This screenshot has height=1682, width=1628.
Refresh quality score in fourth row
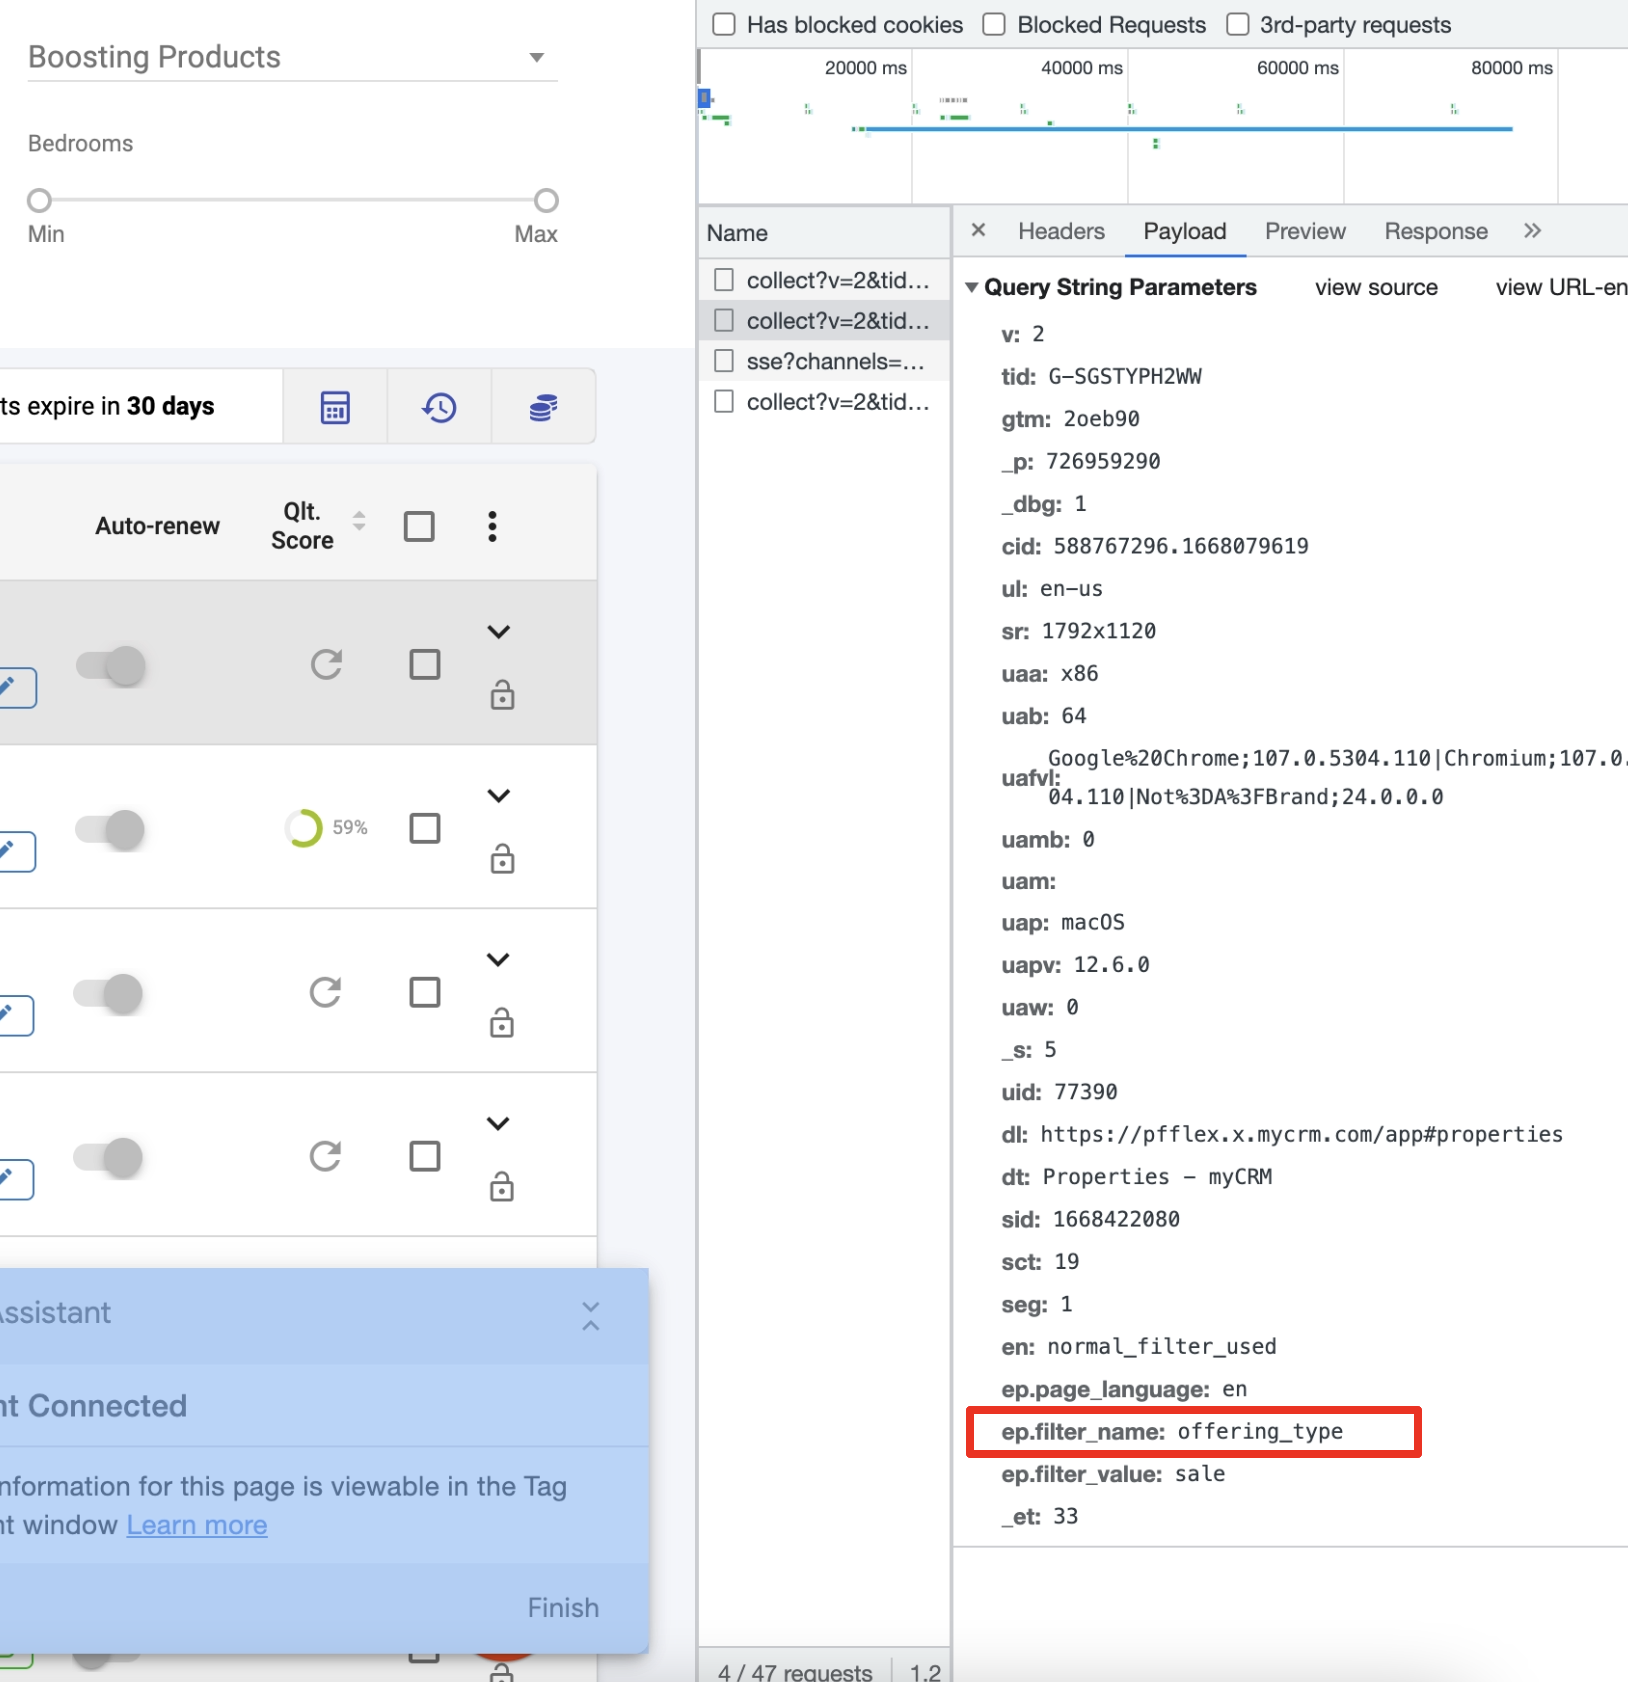click(326, 1156)
